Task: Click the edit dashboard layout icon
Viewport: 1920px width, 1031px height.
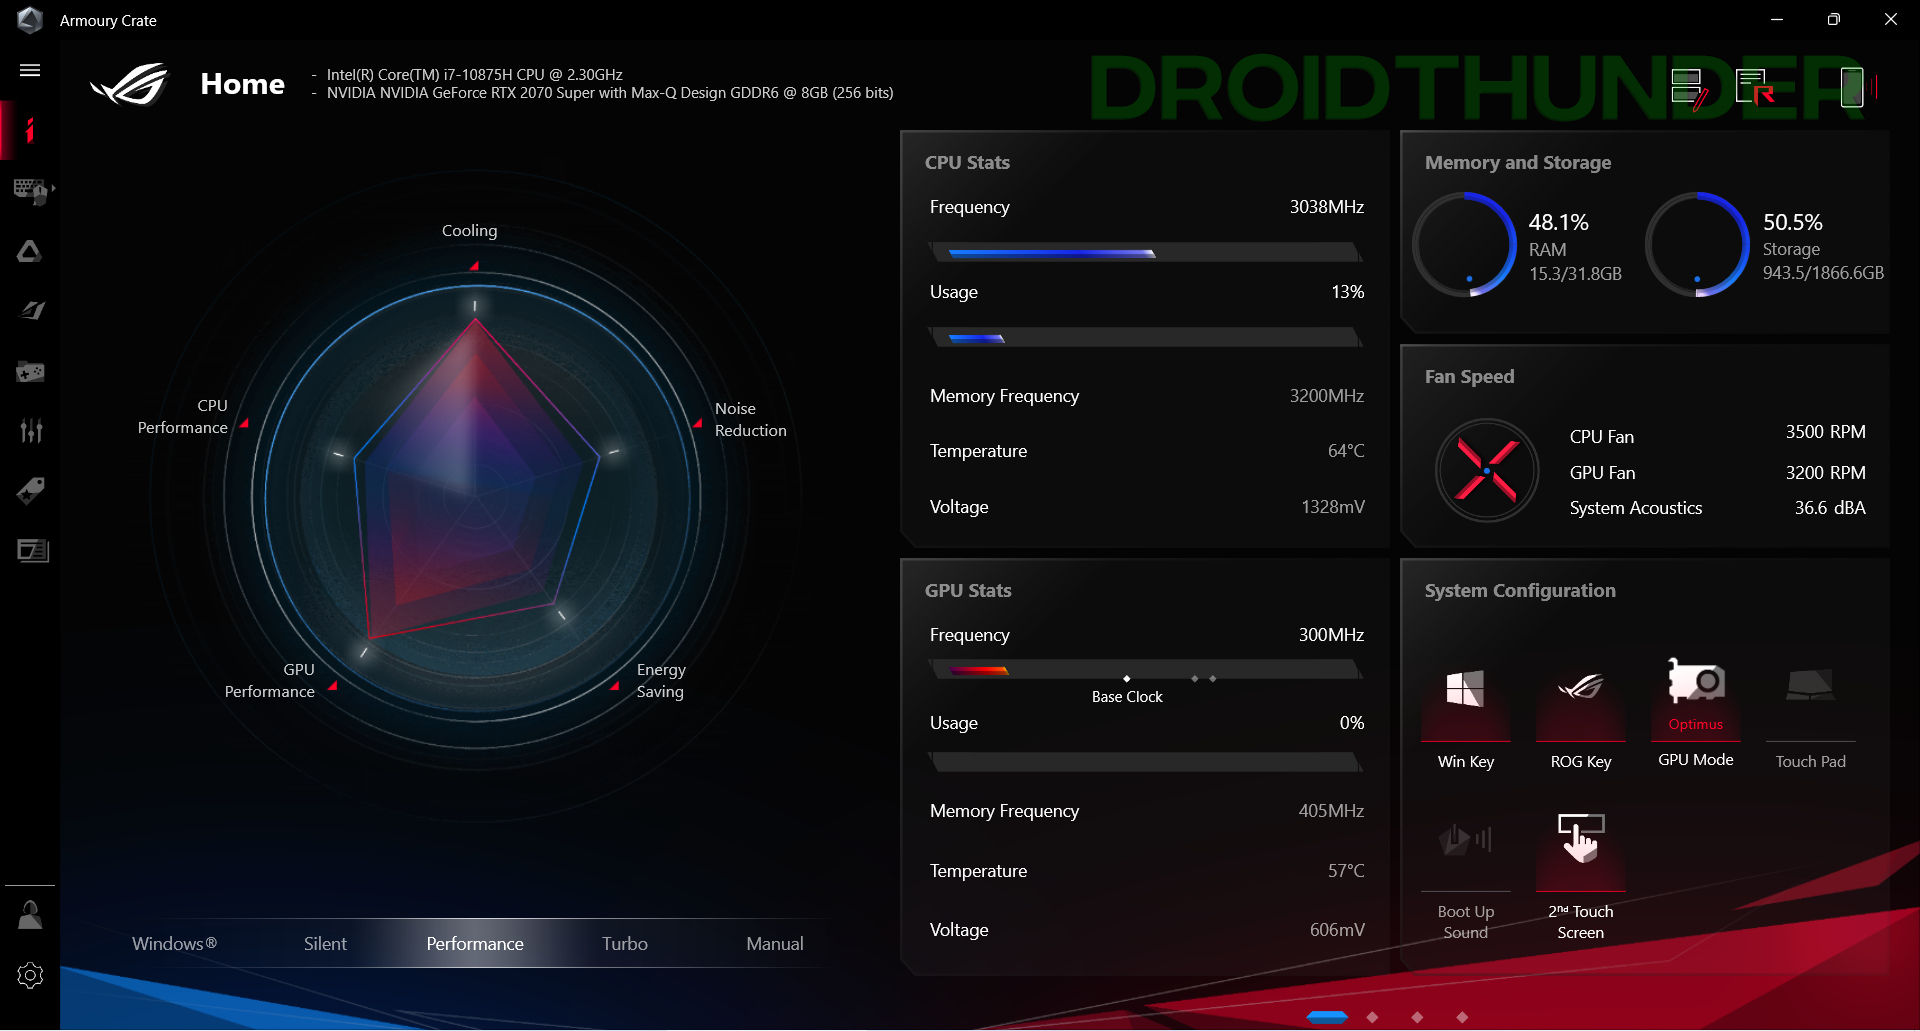Action: (1689, 88)
